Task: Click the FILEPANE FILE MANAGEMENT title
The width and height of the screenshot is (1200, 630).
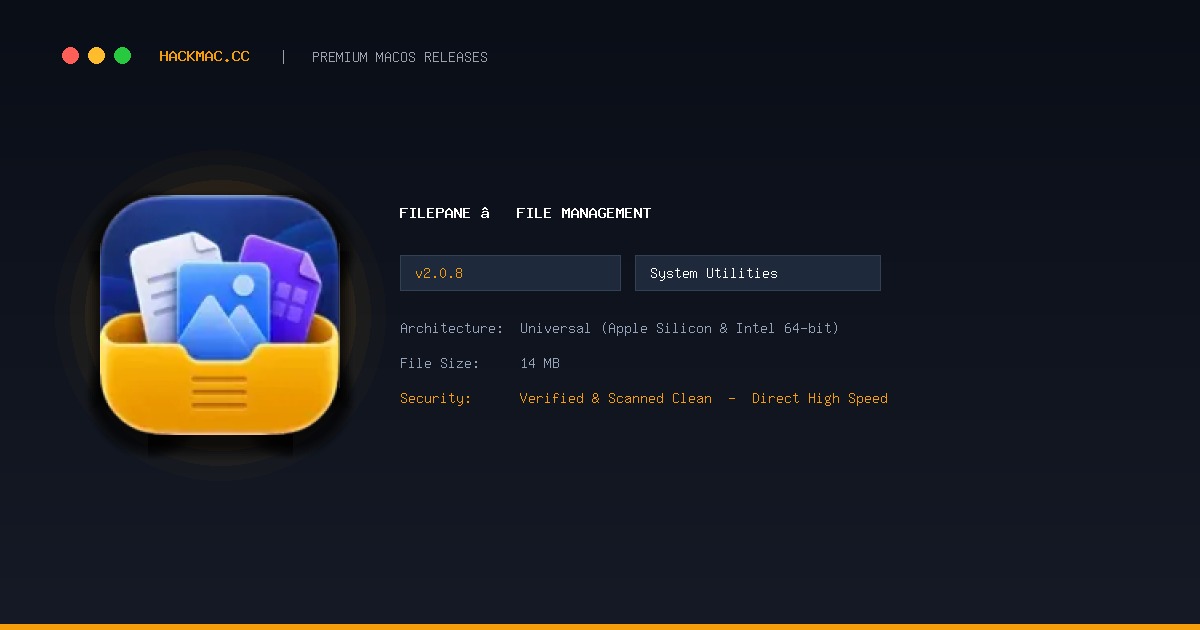Action: [525, 213]
